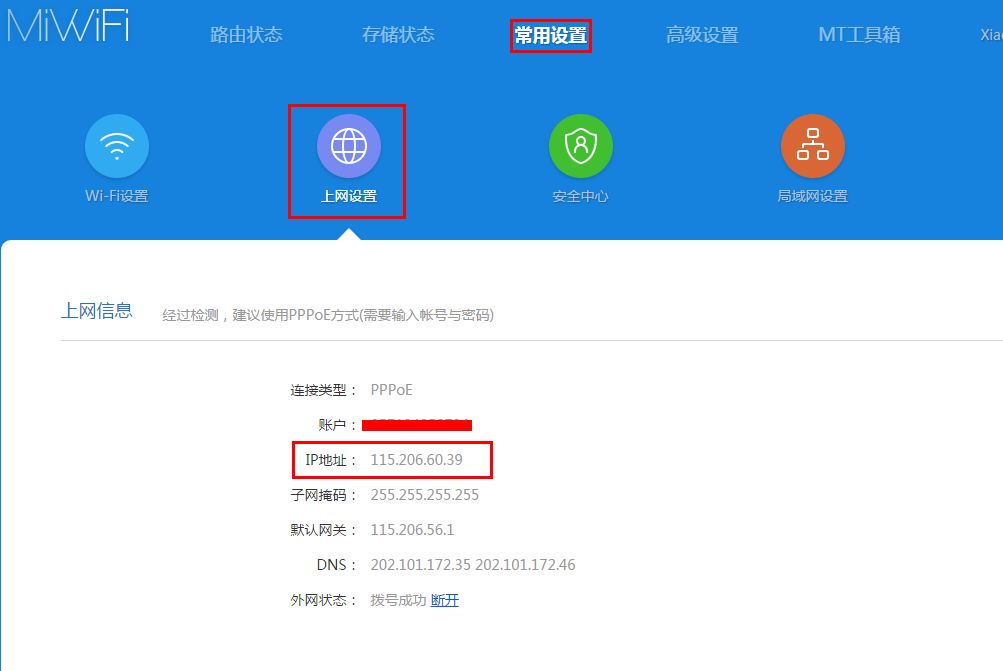
Task: Click the MiWiFi logo
Action: [68, 26]
